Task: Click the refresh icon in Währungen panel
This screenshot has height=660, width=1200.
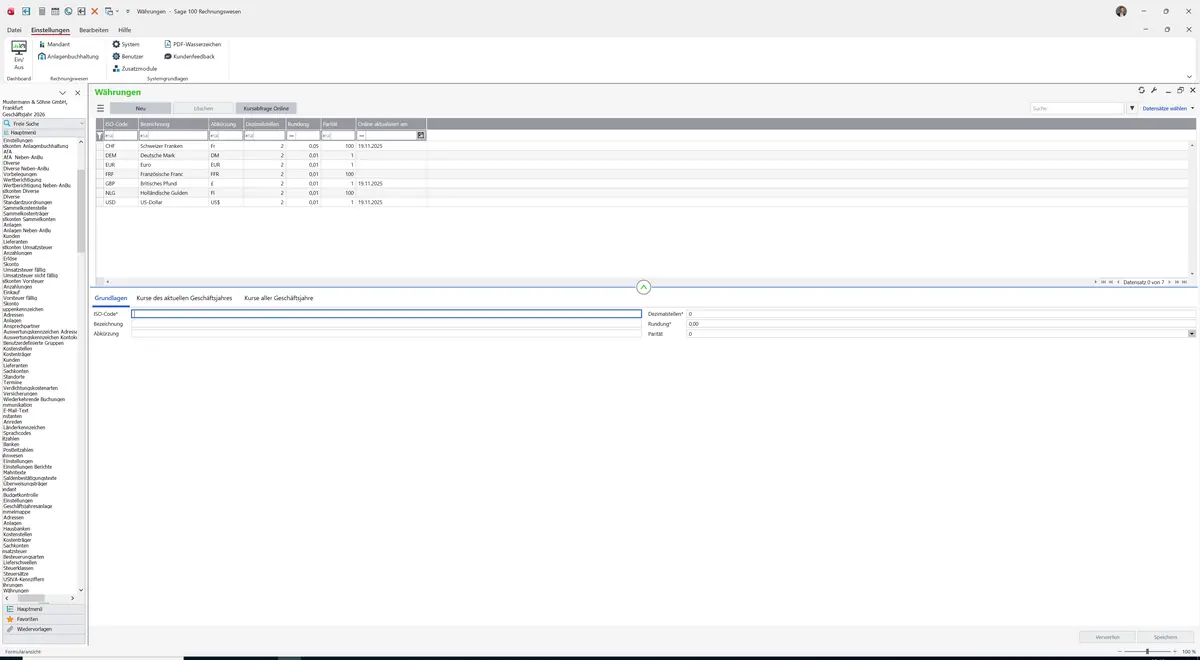Action: (x=1142, y=91)
